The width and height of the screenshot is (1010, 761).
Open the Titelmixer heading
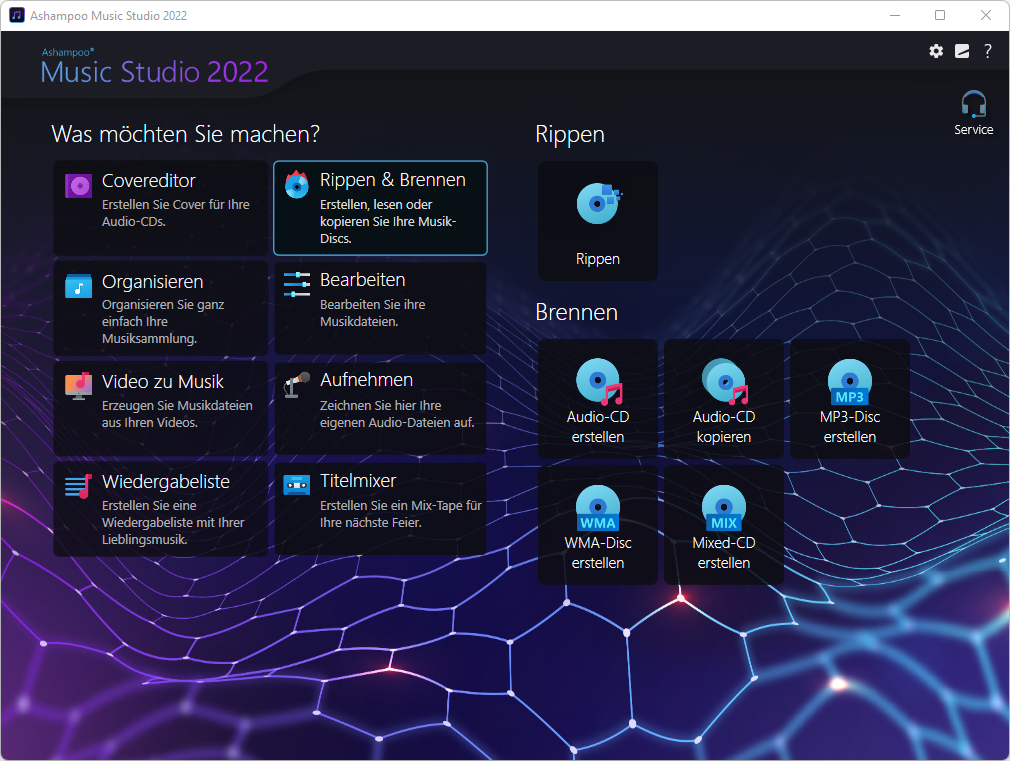(x=358, y=481)
